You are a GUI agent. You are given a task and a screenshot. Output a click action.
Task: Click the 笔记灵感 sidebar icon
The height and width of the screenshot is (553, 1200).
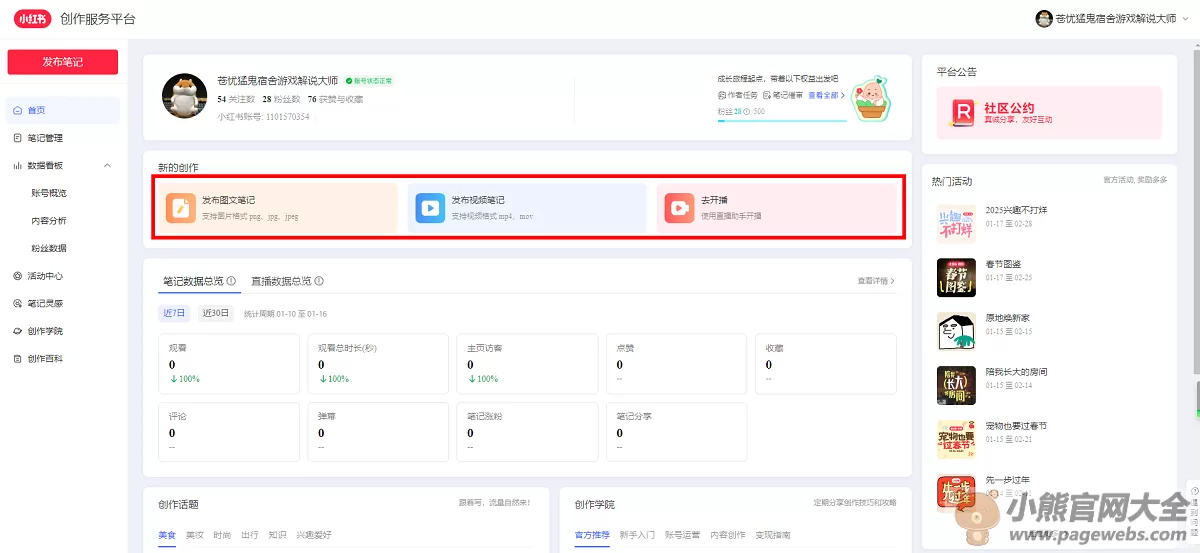pos(18,304)
